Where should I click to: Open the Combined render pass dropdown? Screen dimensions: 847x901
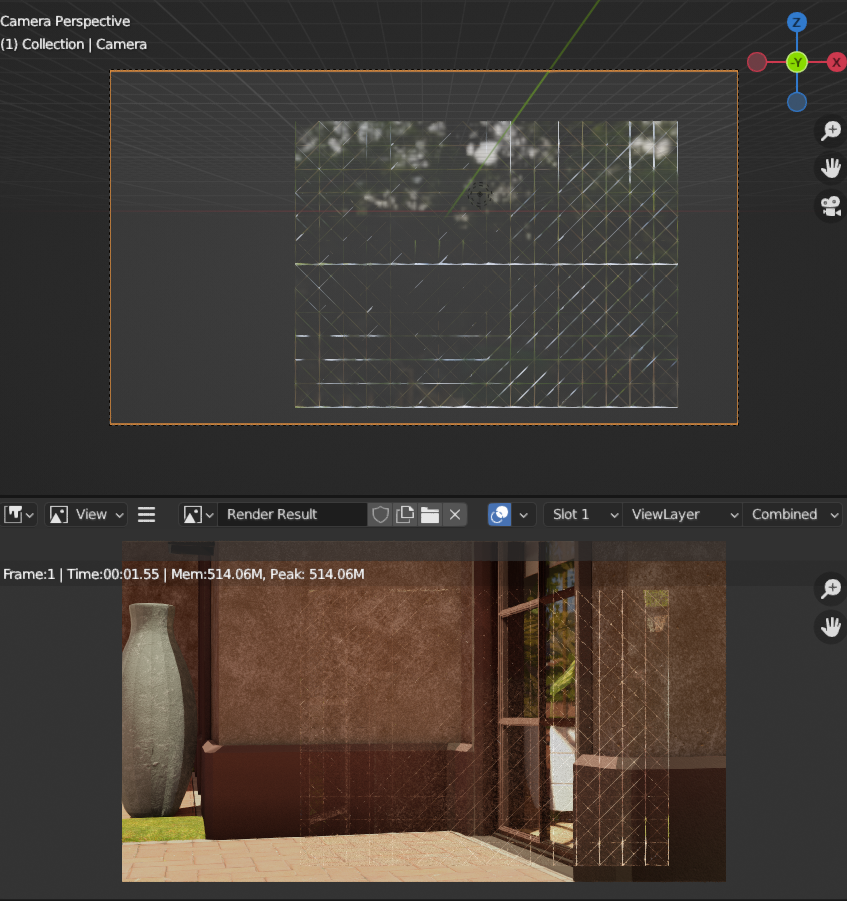(x=793, y=514)
